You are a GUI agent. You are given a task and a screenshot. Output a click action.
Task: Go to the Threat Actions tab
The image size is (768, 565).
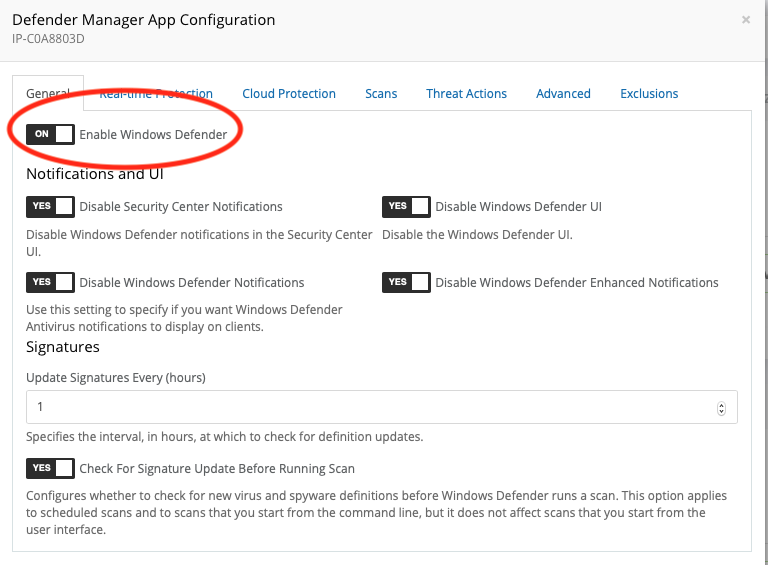[x=466, y=94]
